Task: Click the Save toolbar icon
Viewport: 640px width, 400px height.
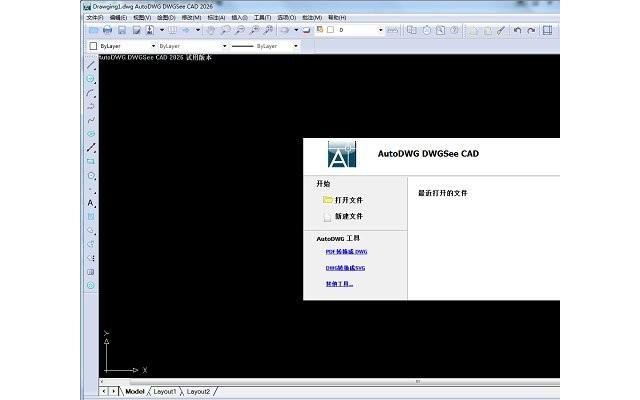Action: pyautogui.click(x=122, y=30)
